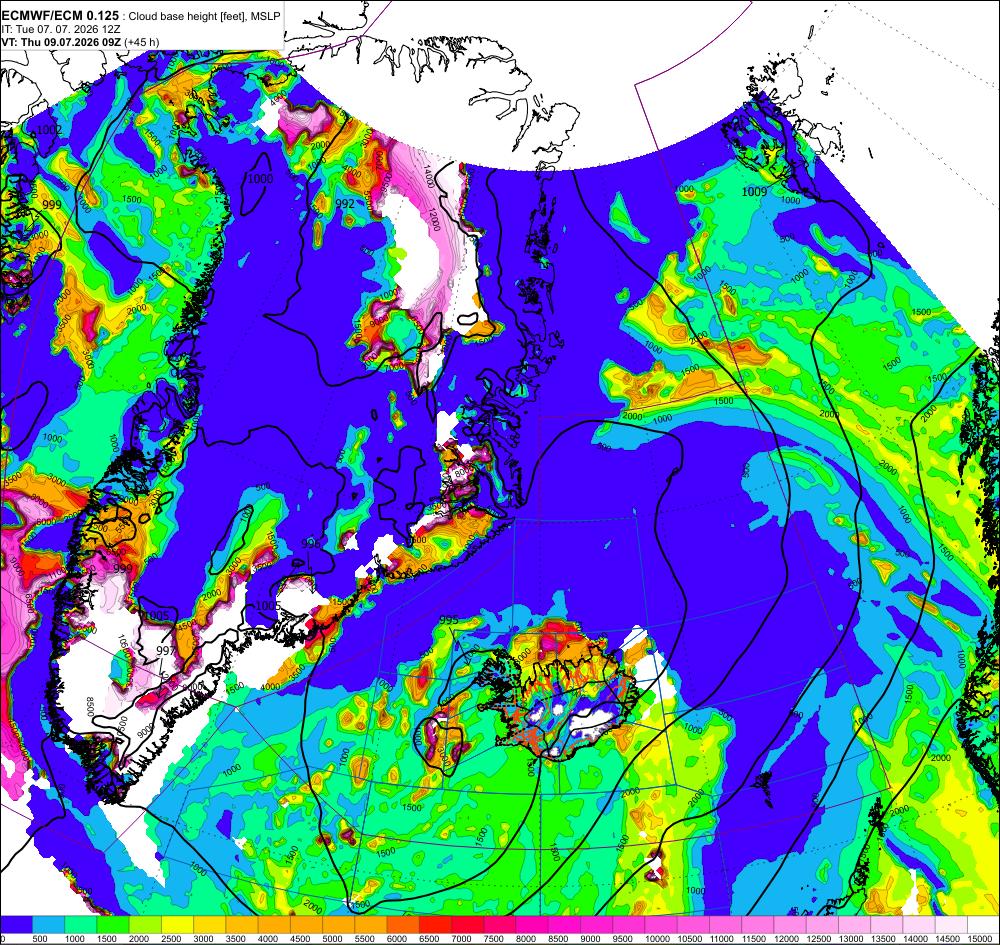
Task: Click the 1009 pressure label
Action: click(x=754, y=191)
